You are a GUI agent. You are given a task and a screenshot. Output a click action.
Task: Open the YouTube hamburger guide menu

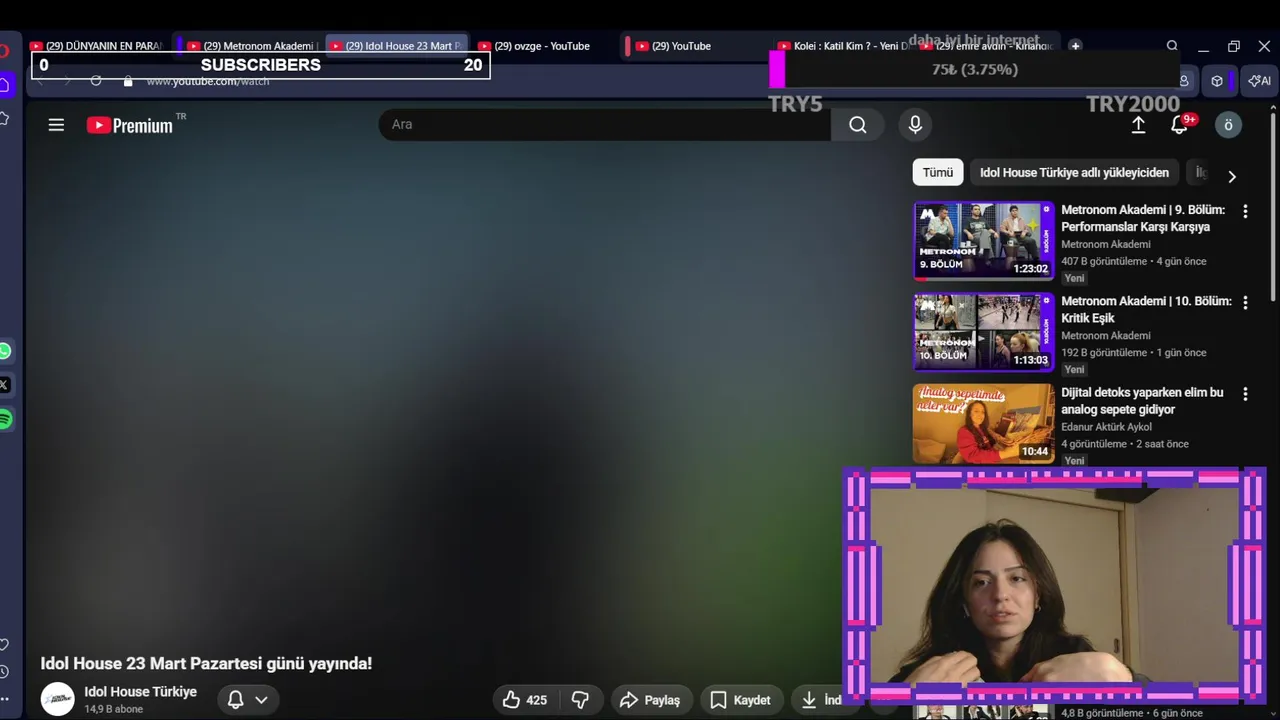click(x=56, y=125)
